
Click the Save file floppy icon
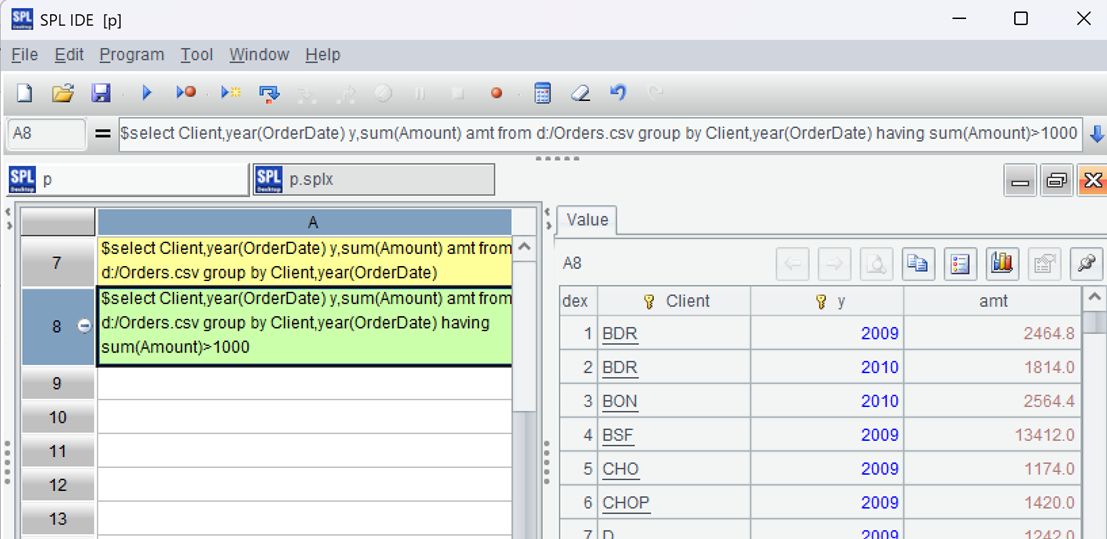(101, 93)
